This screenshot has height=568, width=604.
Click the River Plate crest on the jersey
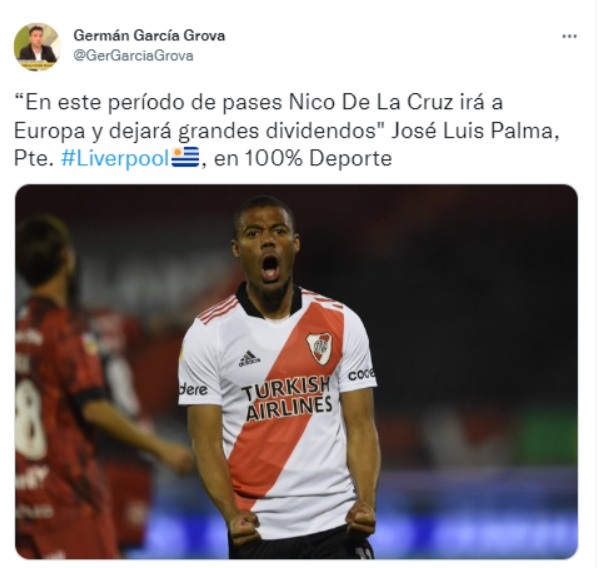(319, 349)
